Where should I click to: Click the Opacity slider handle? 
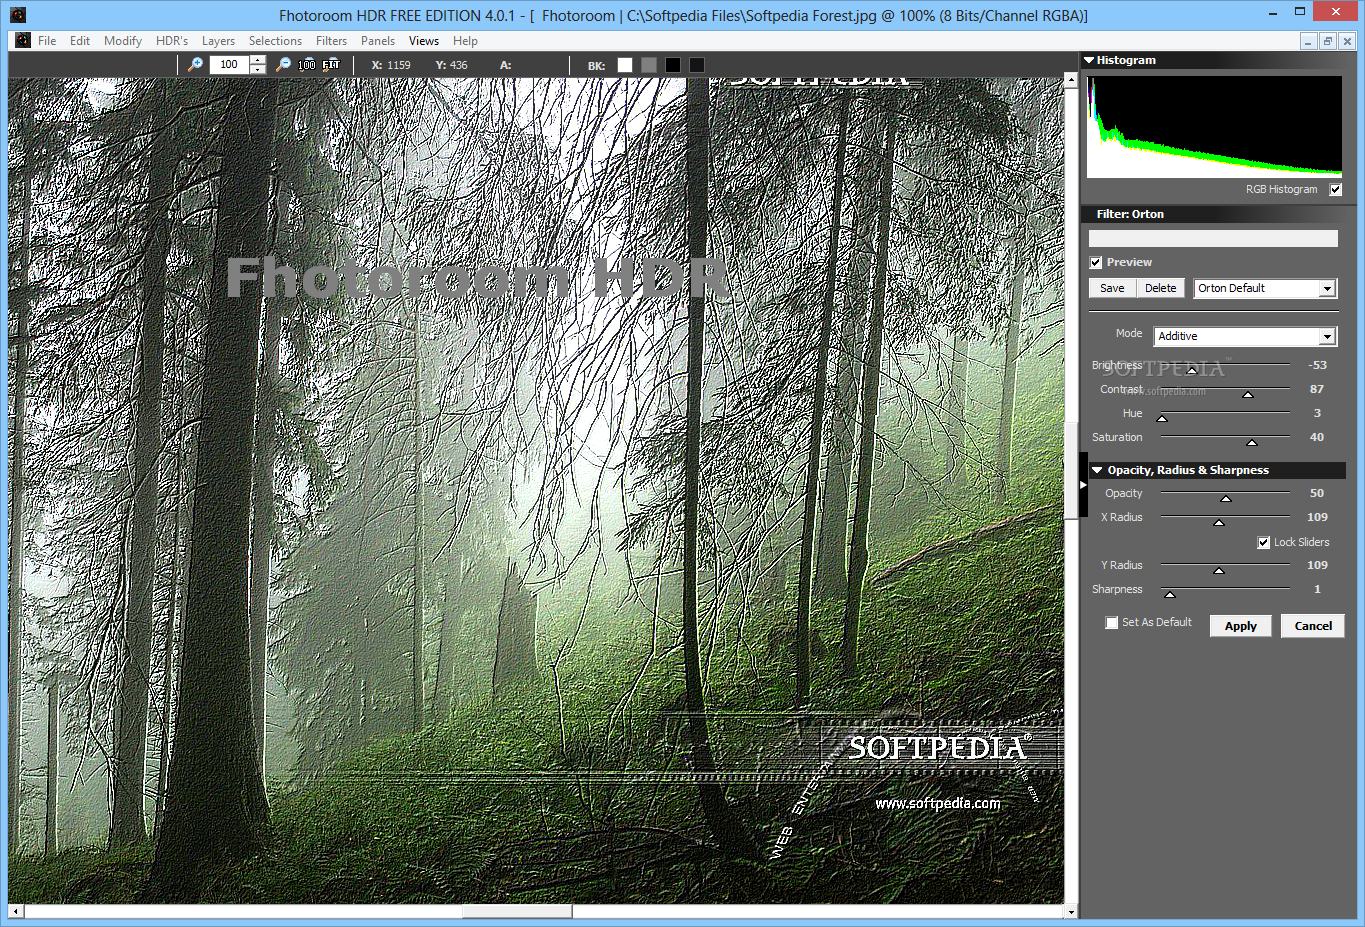(x=1226, y=498)
